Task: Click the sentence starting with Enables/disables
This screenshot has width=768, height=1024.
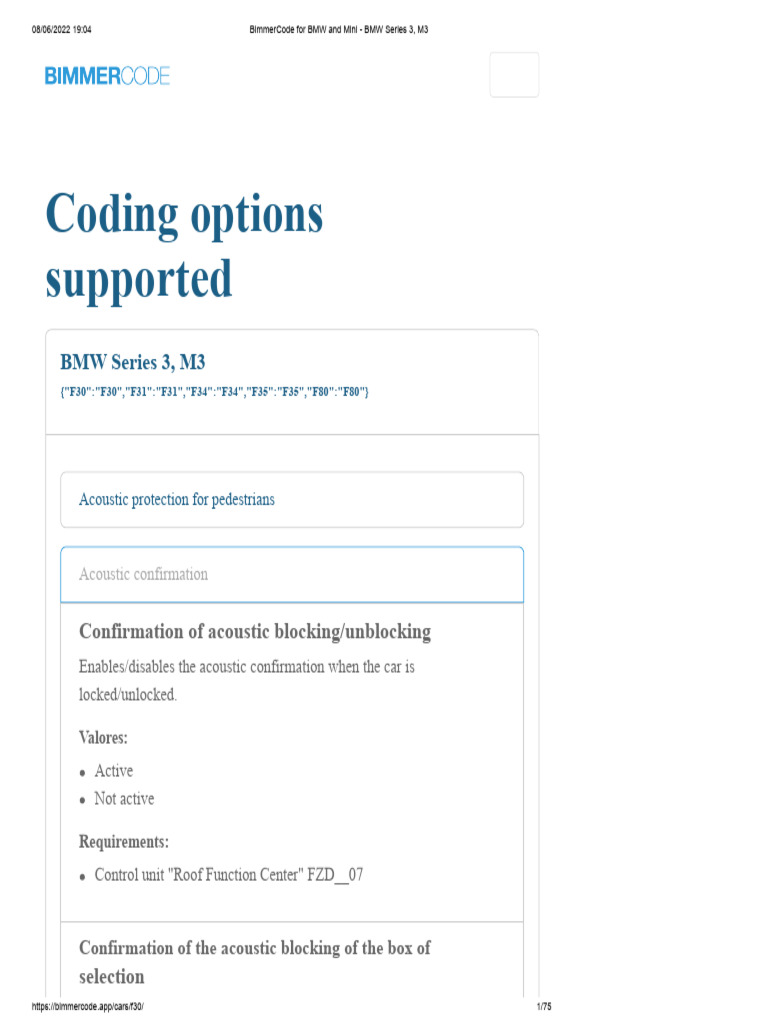Action: pos(246,666)
